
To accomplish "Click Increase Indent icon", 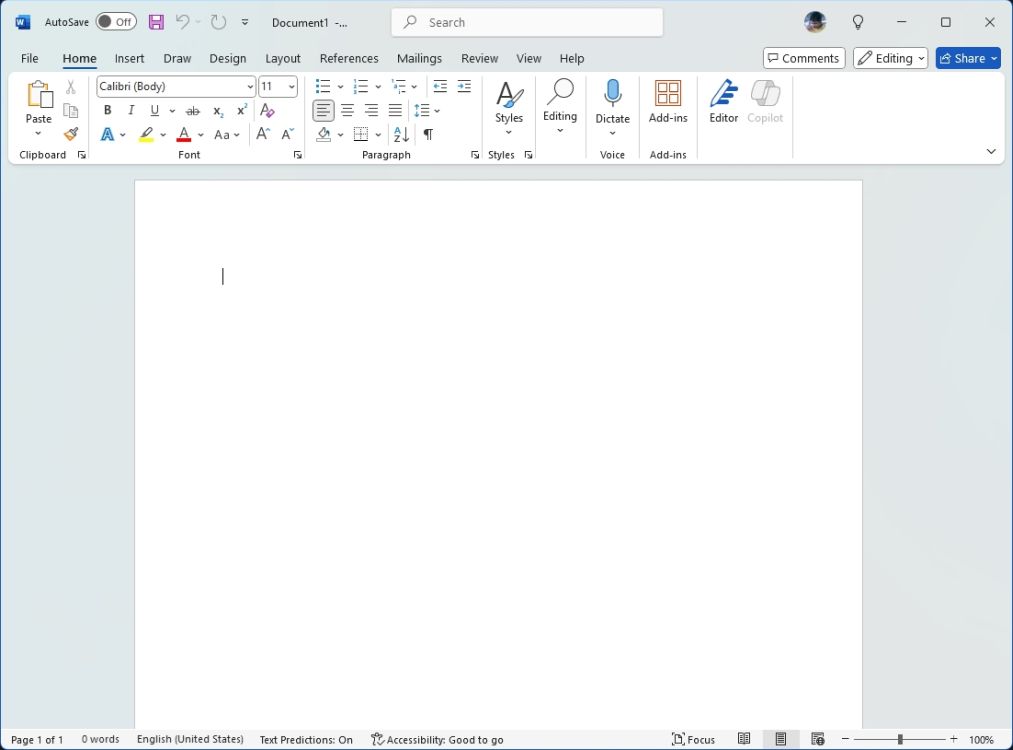I will click(x=464, y=87).
